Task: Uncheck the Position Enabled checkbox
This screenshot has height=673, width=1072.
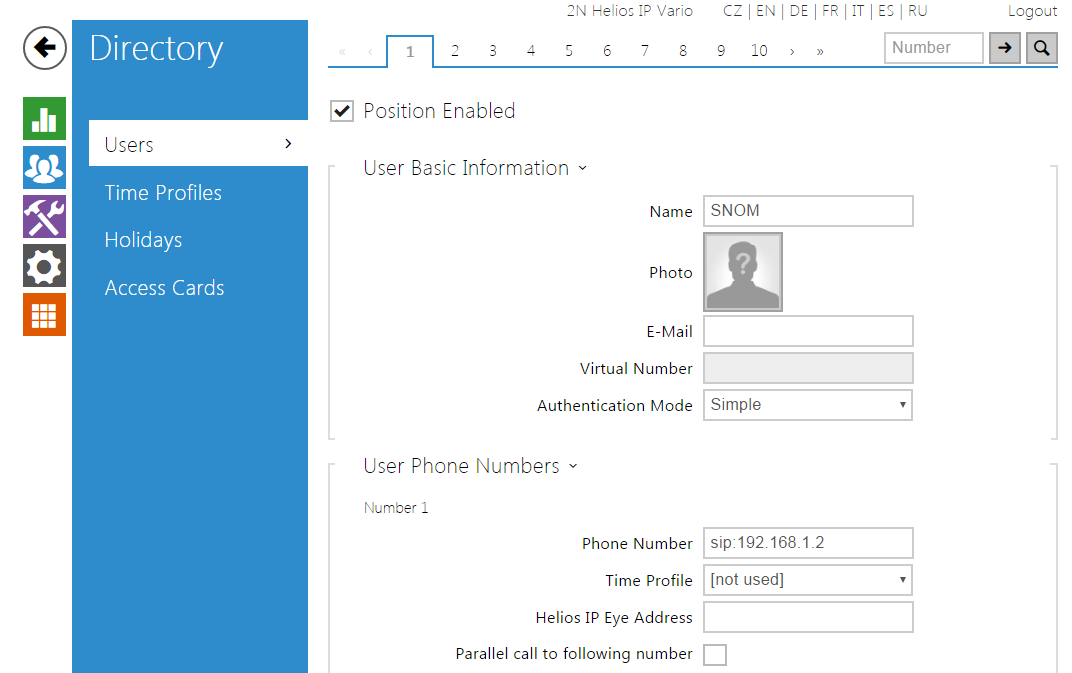Action: pyautogui.click(x=342, y=112)
